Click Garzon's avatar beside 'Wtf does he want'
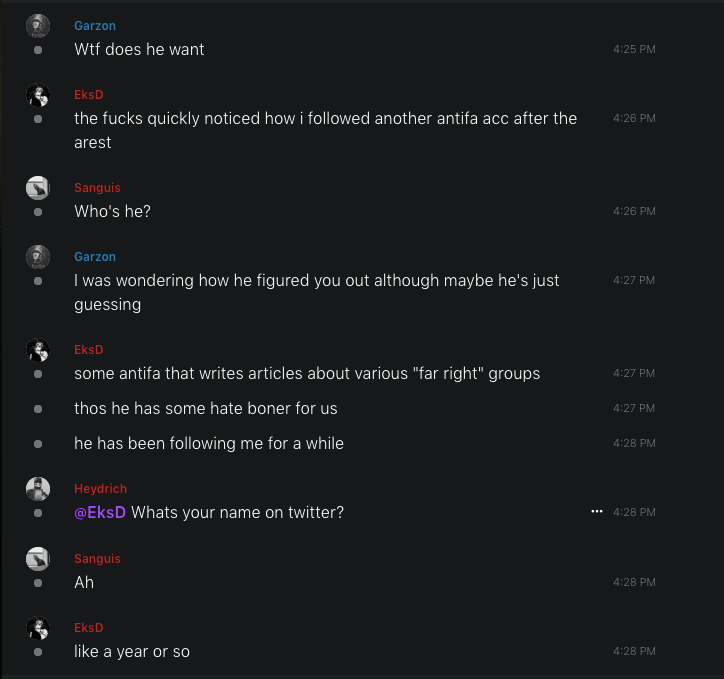 pyautogui.click(x=38, y=26)
